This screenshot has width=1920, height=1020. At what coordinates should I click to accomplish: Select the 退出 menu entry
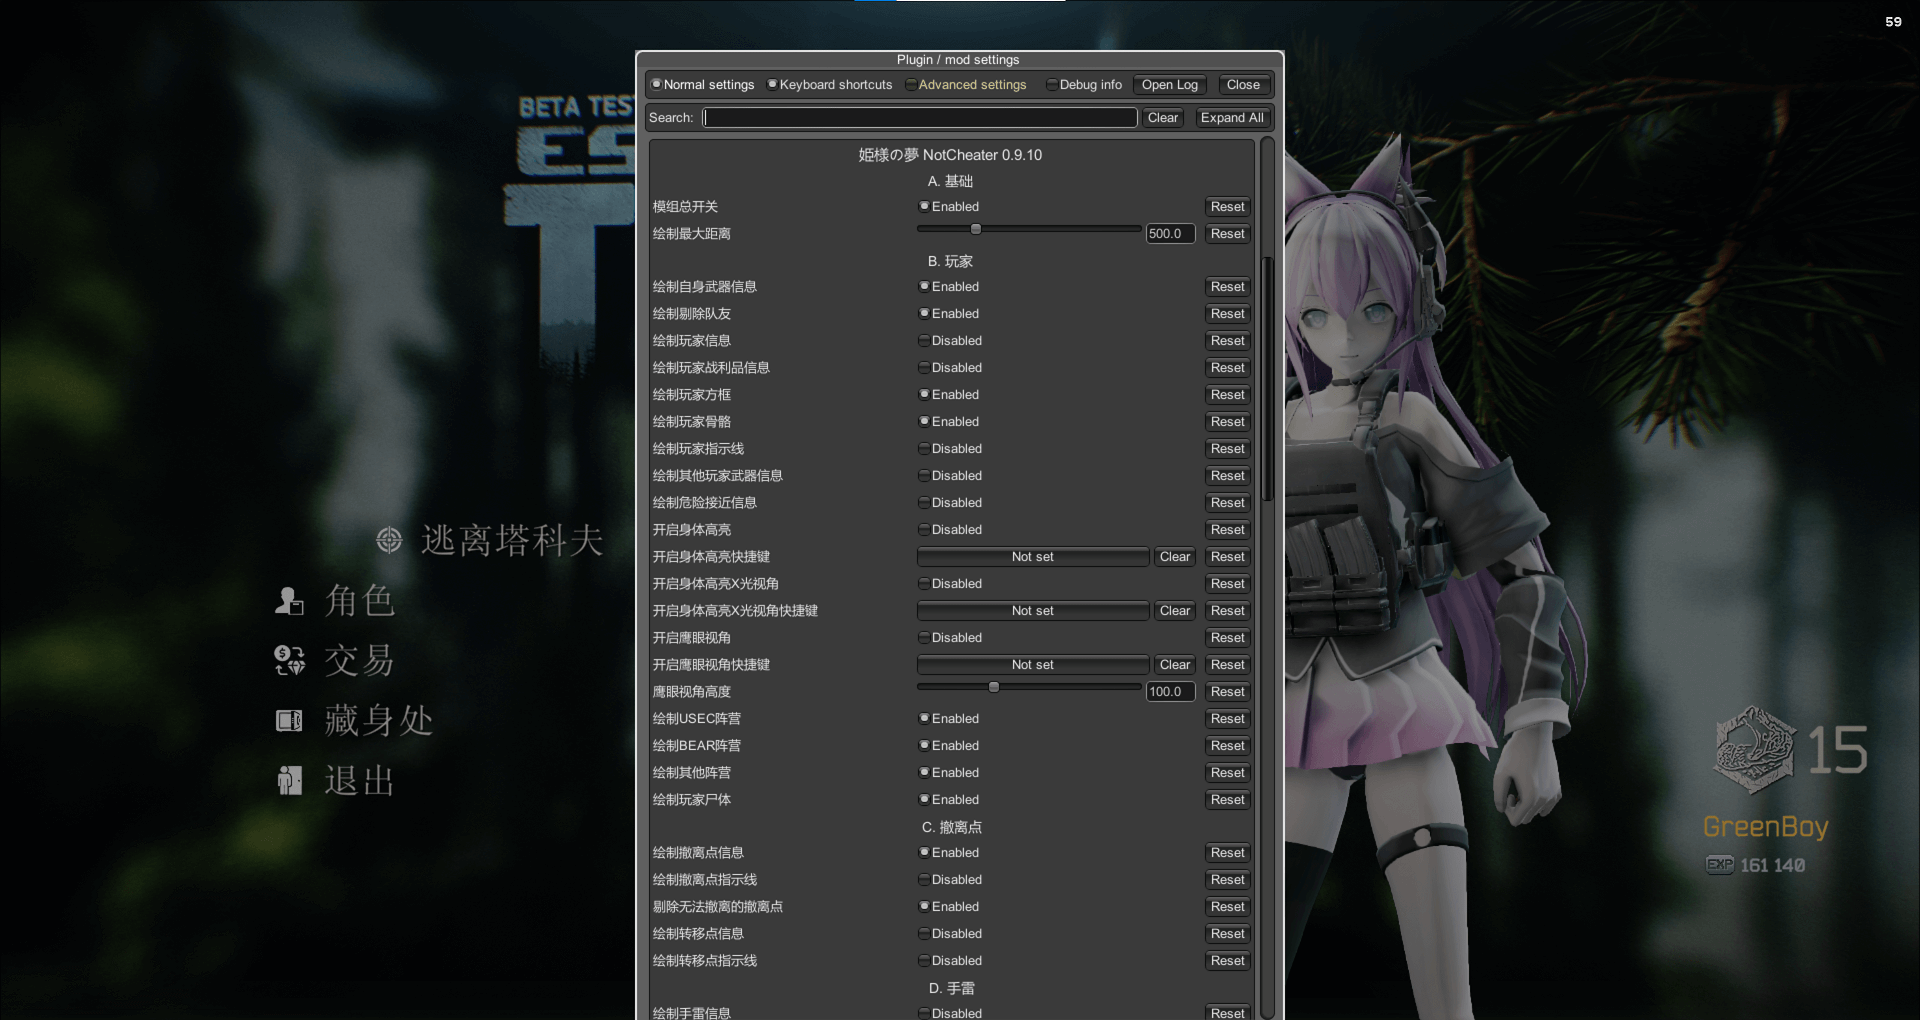click(360, 780)
